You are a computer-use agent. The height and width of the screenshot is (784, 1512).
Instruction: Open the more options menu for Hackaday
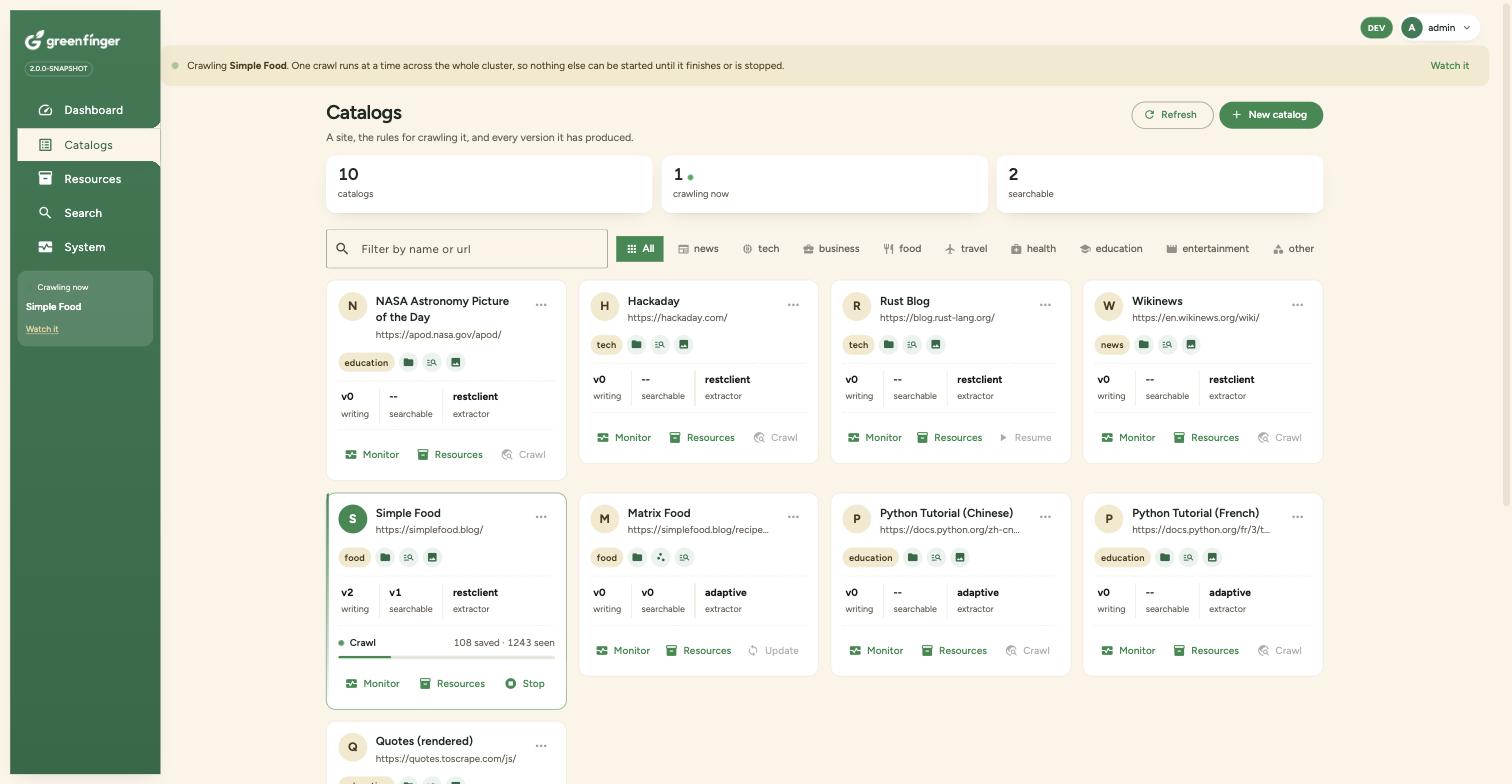coord(793,305)
